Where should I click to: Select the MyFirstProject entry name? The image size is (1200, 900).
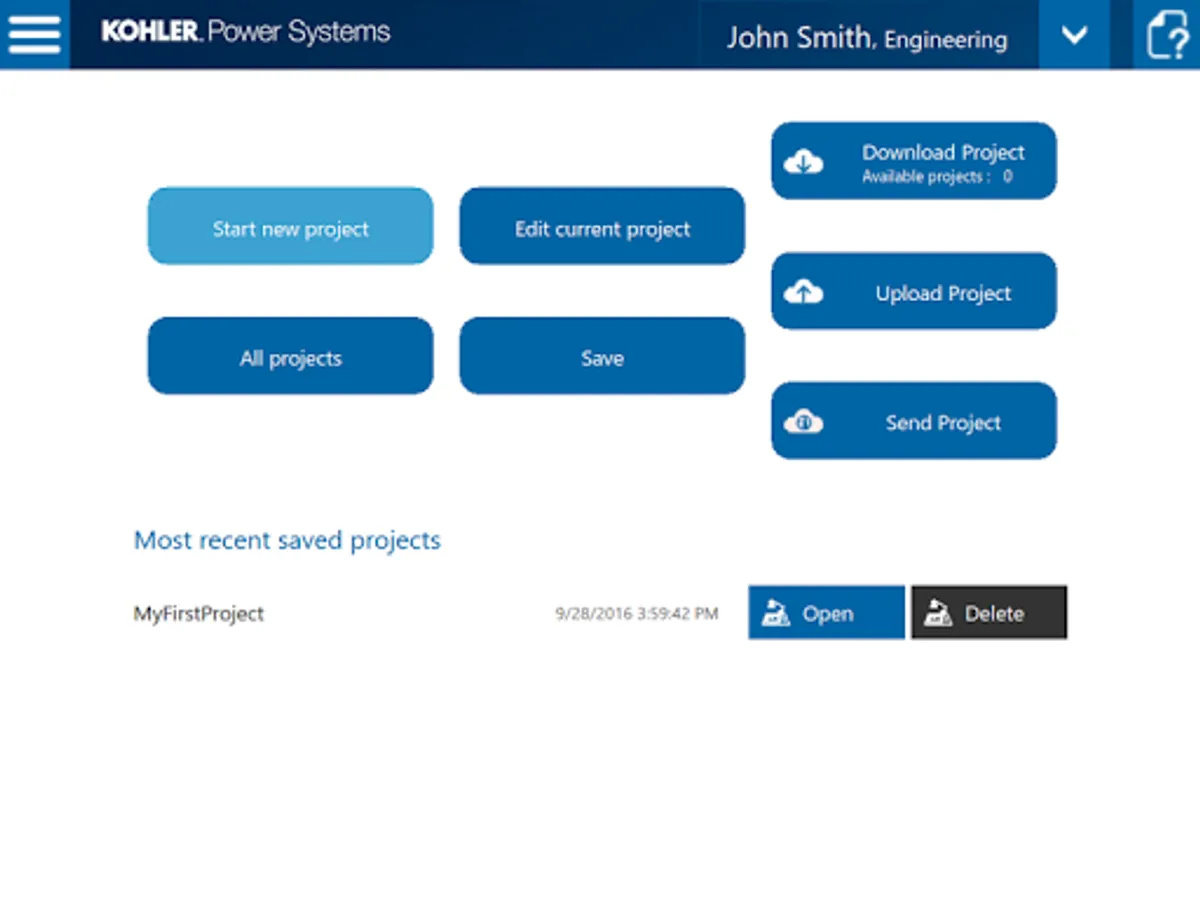pos(199,614)
